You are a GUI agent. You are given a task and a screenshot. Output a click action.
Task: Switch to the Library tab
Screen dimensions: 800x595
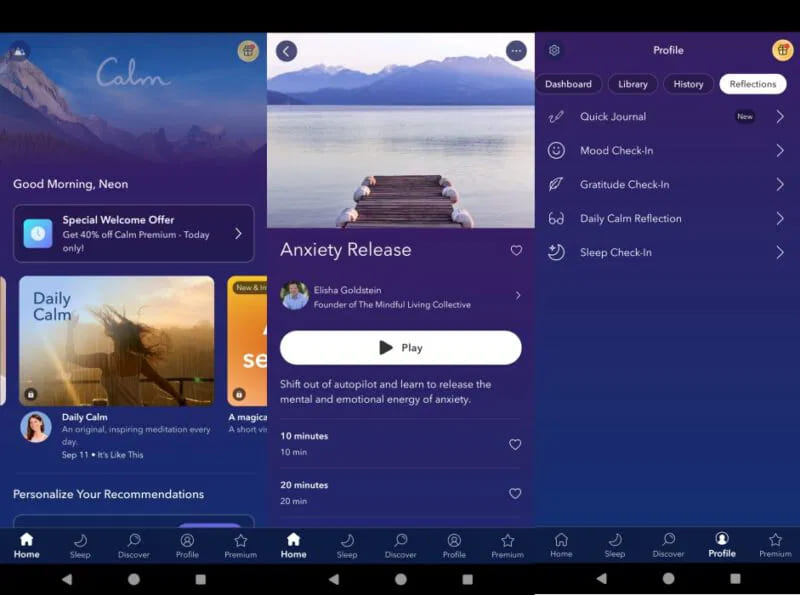pos(633,84)
